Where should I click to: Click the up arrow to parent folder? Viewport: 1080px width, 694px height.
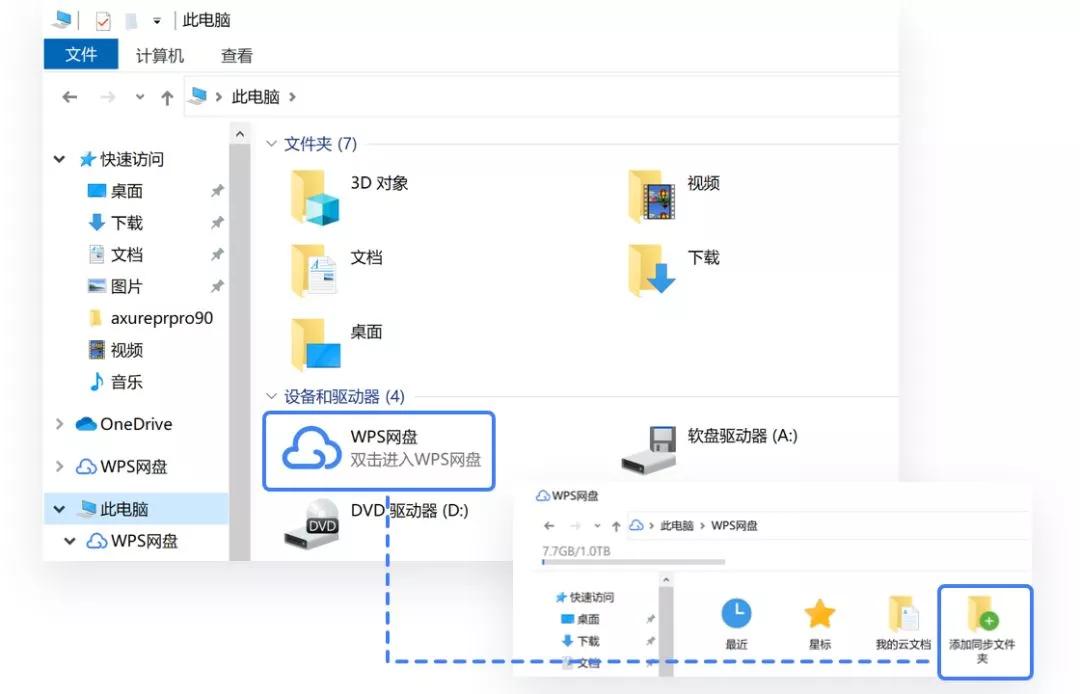click(x=166, y=96)
